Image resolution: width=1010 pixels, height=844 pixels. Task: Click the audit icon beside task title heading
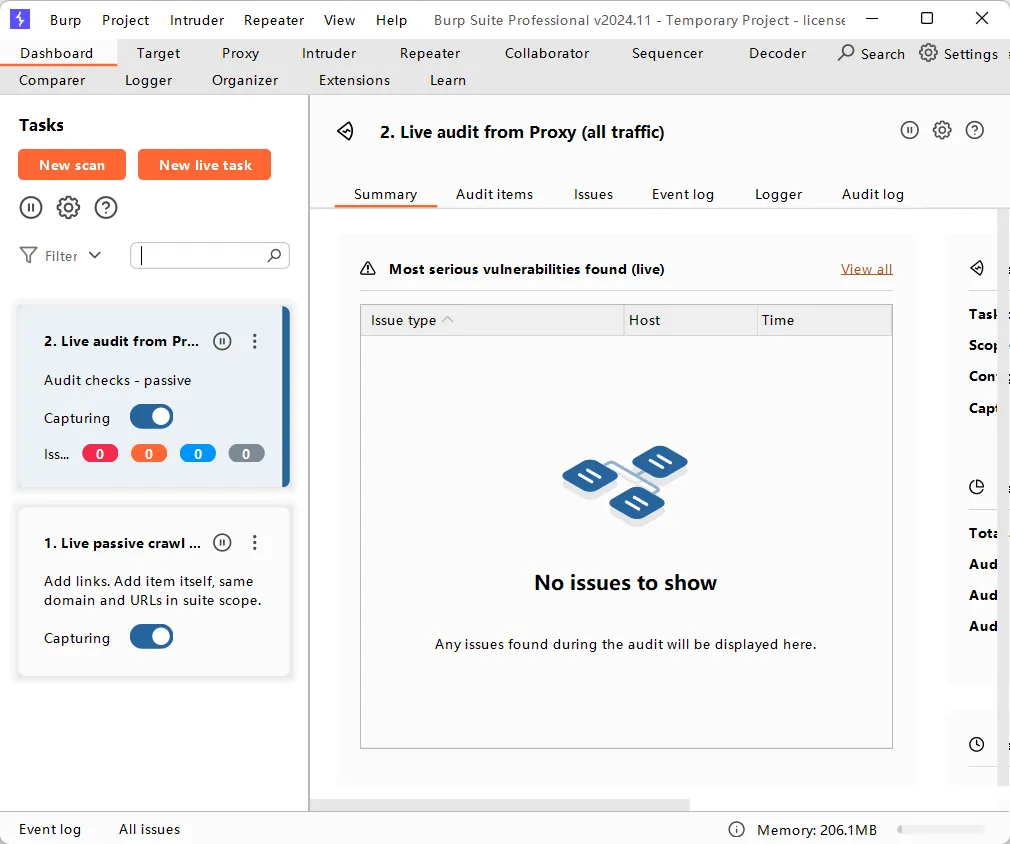(x=345, y=131)
